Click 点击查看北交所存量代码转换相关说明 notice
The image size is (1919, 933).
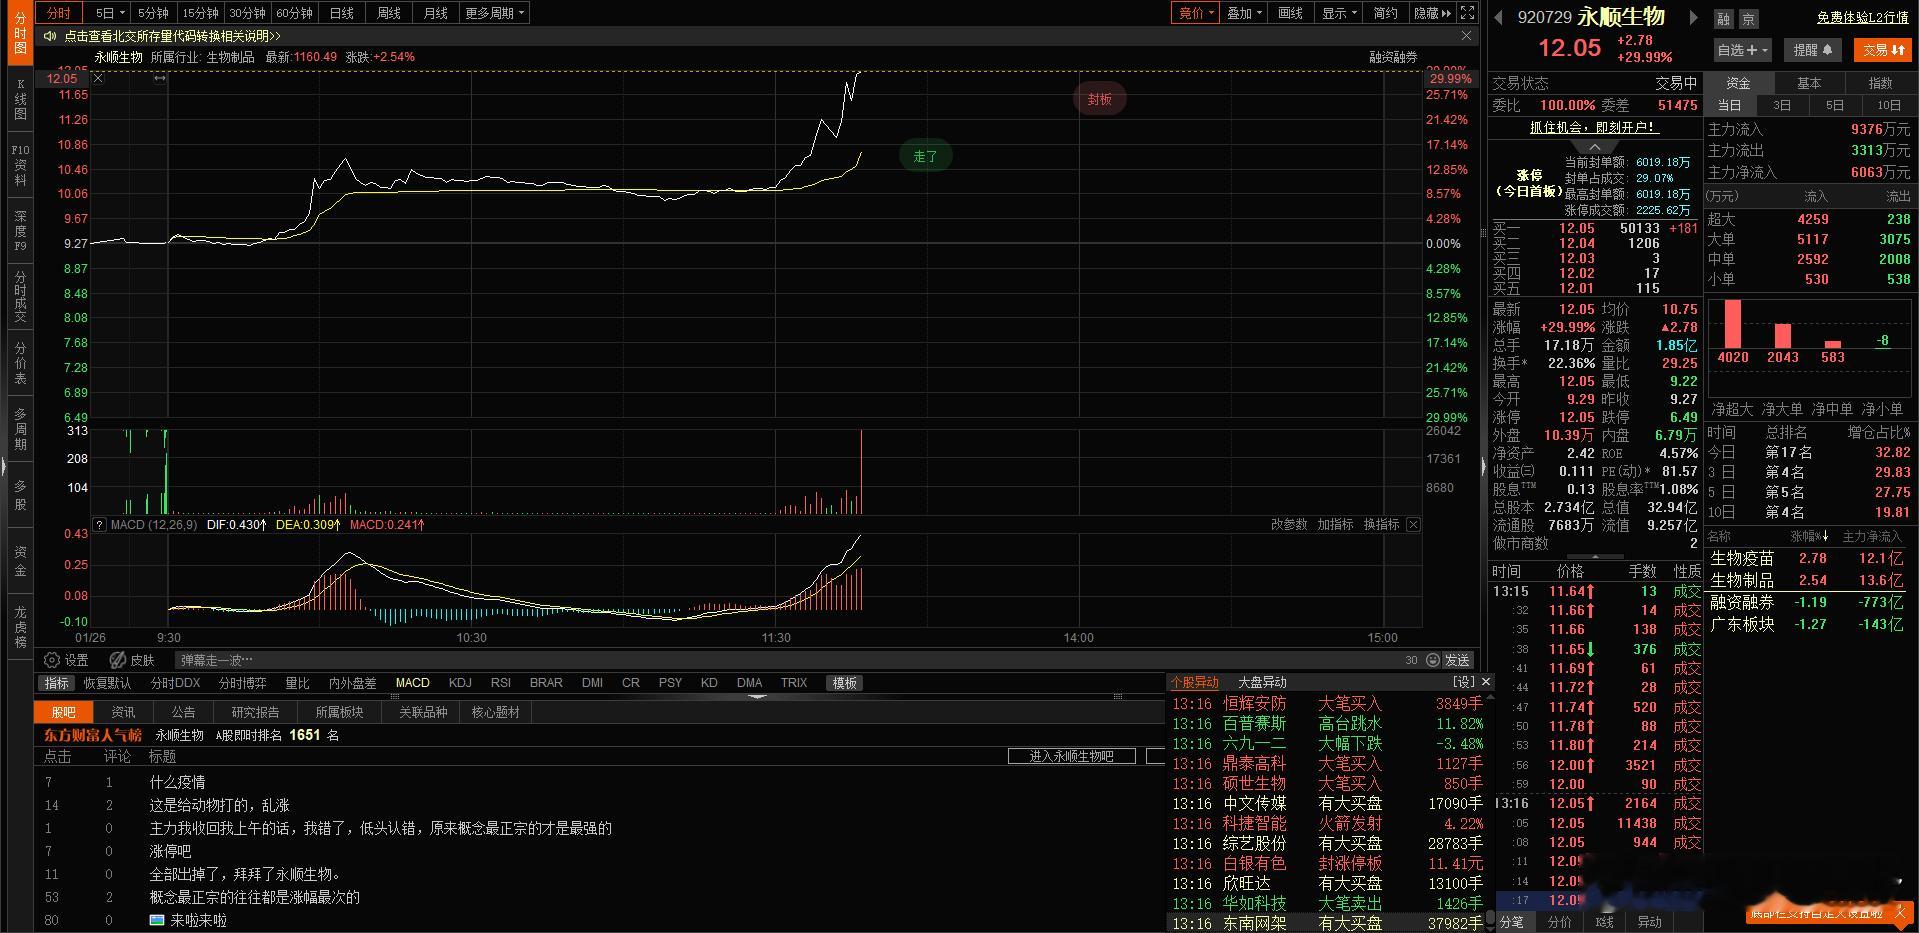tap(172, 36)
